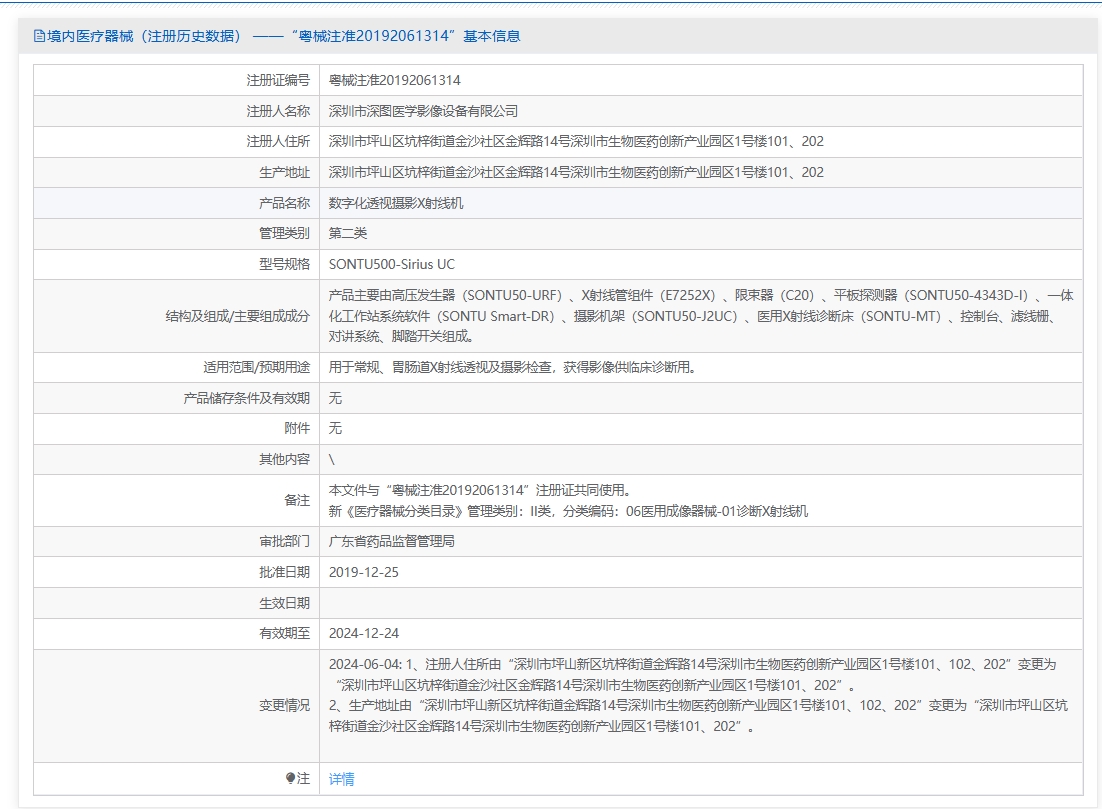
Task: Click approval date 2019-12-25
Action: [x=363, y=572]
